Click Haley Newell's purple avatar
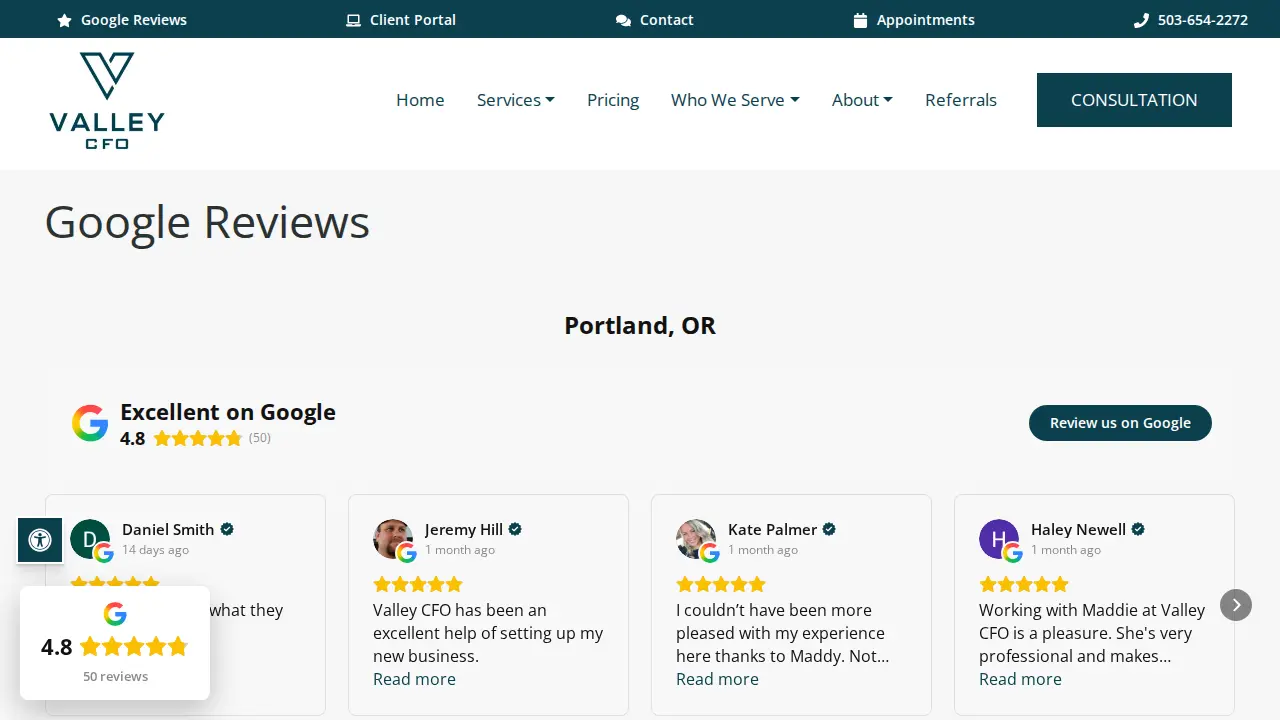 (999, 539)
